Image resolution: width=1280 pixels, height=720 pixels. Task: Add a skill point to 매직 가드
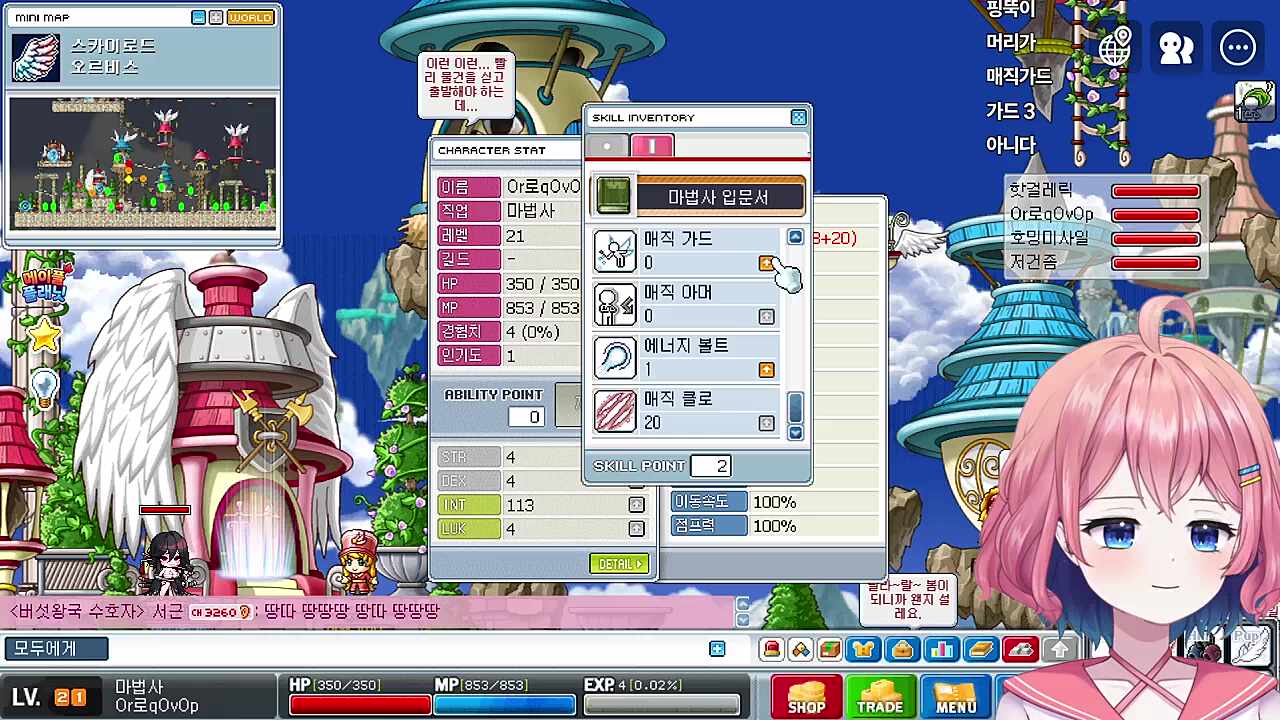(x=767, y=263)
